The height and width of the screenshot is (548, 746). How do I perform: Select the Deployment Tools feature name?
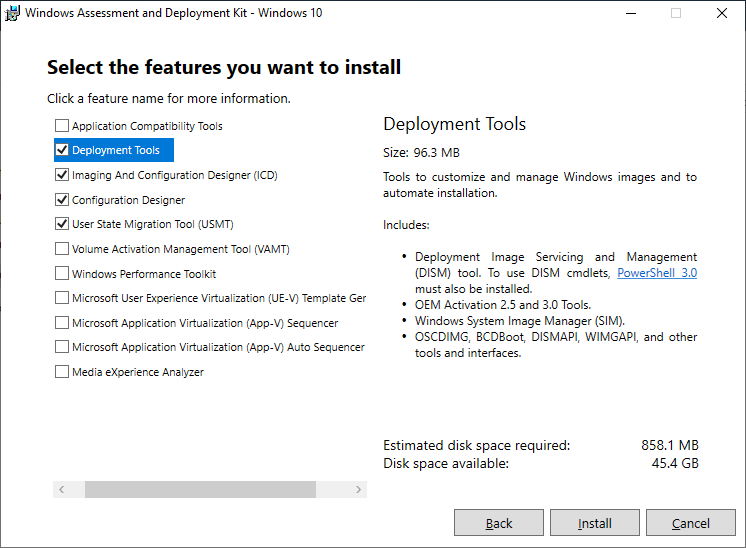point(116,150)
